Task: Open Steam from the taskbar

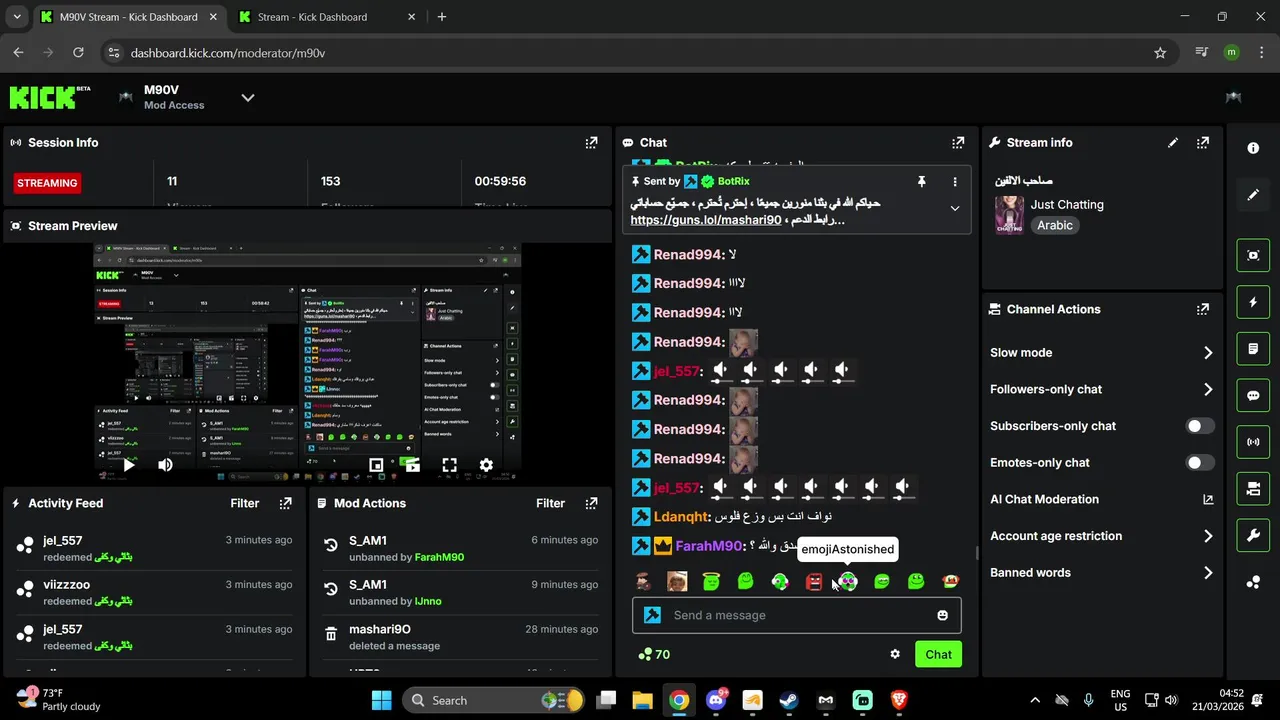Action: point(789,700)
